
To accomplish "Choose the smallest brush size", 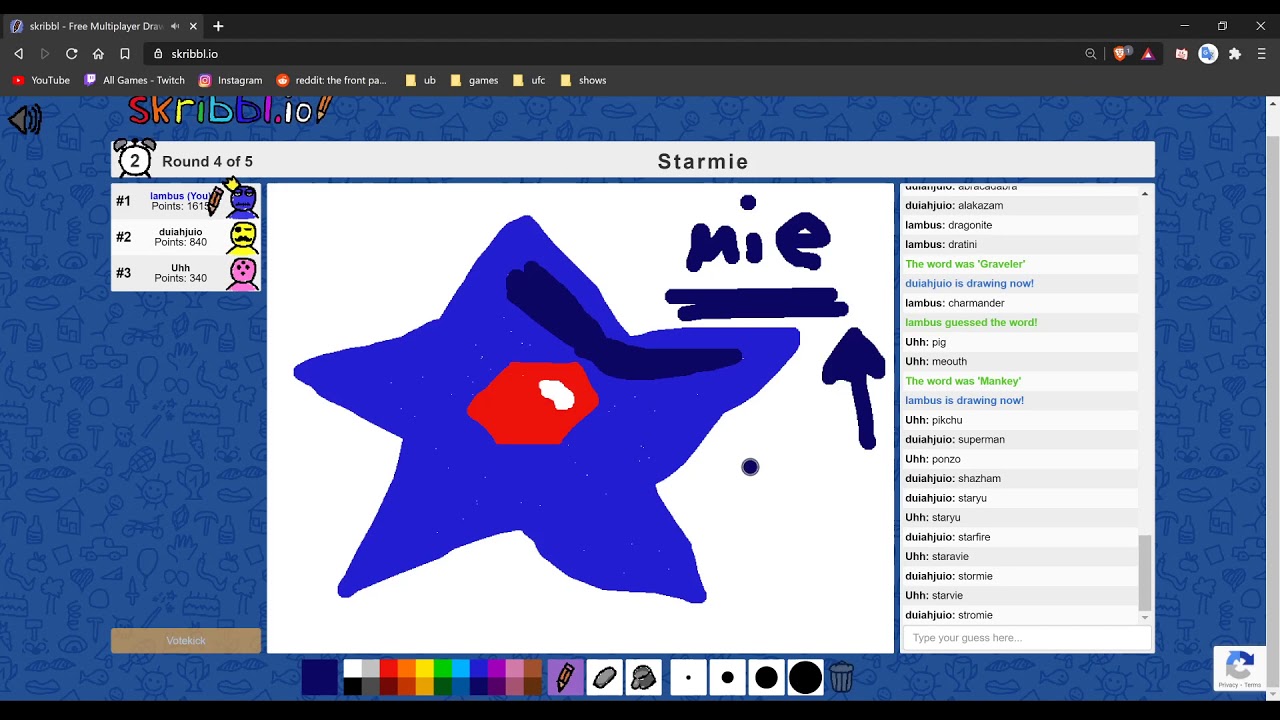I will pyautogui.click(x=688, y=677).
